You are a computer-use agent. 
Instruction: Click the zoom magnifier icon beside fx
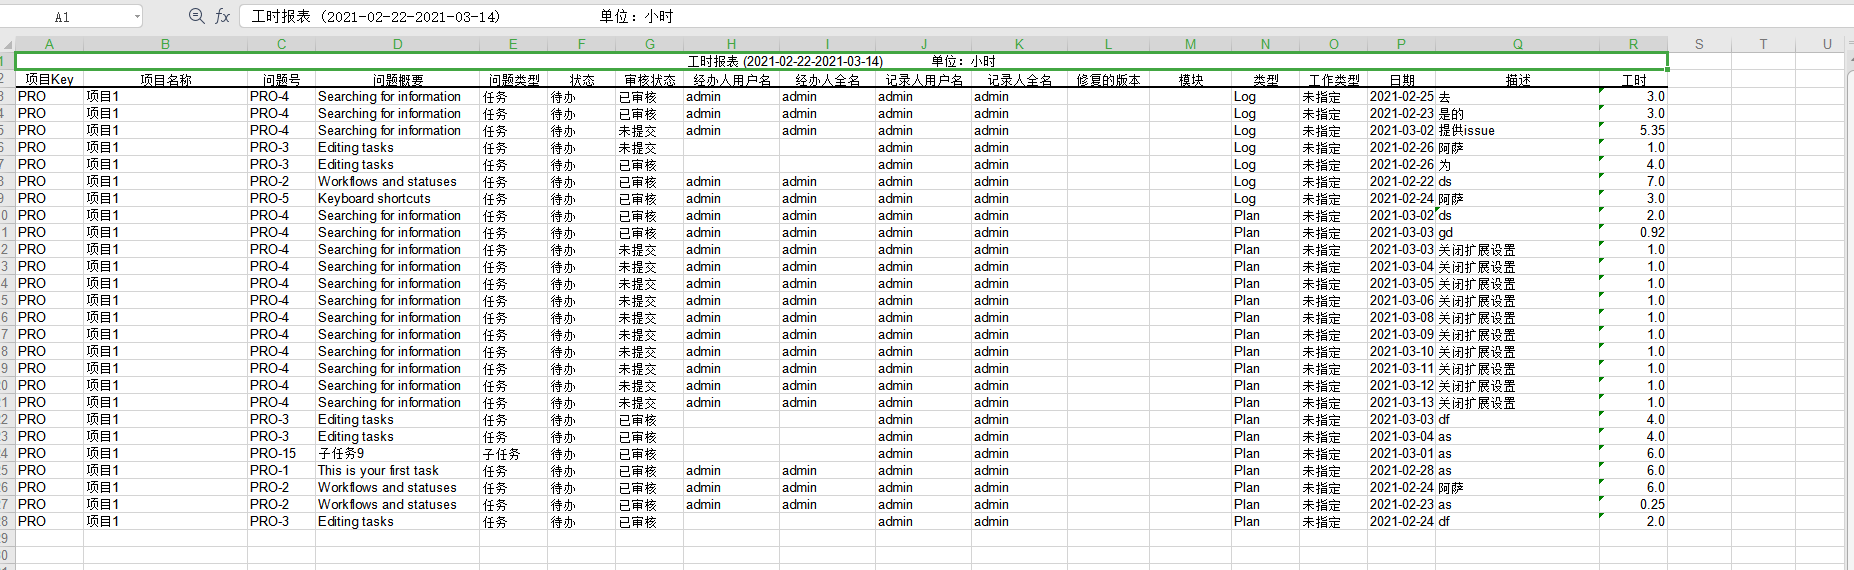[x=196, y=16]
